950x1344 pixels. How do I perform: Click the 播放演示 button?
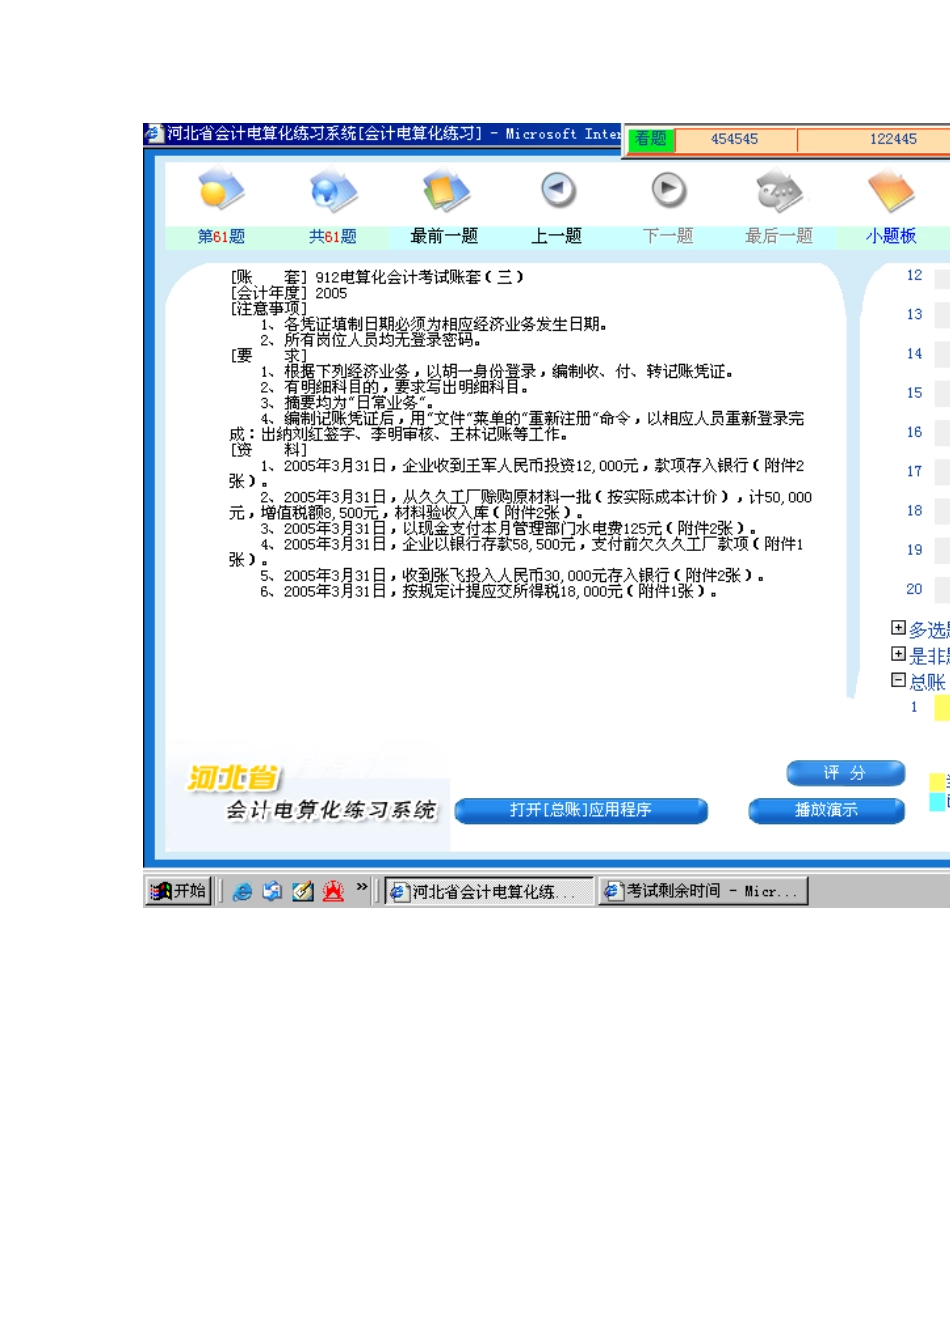click(x=826, y=810)
